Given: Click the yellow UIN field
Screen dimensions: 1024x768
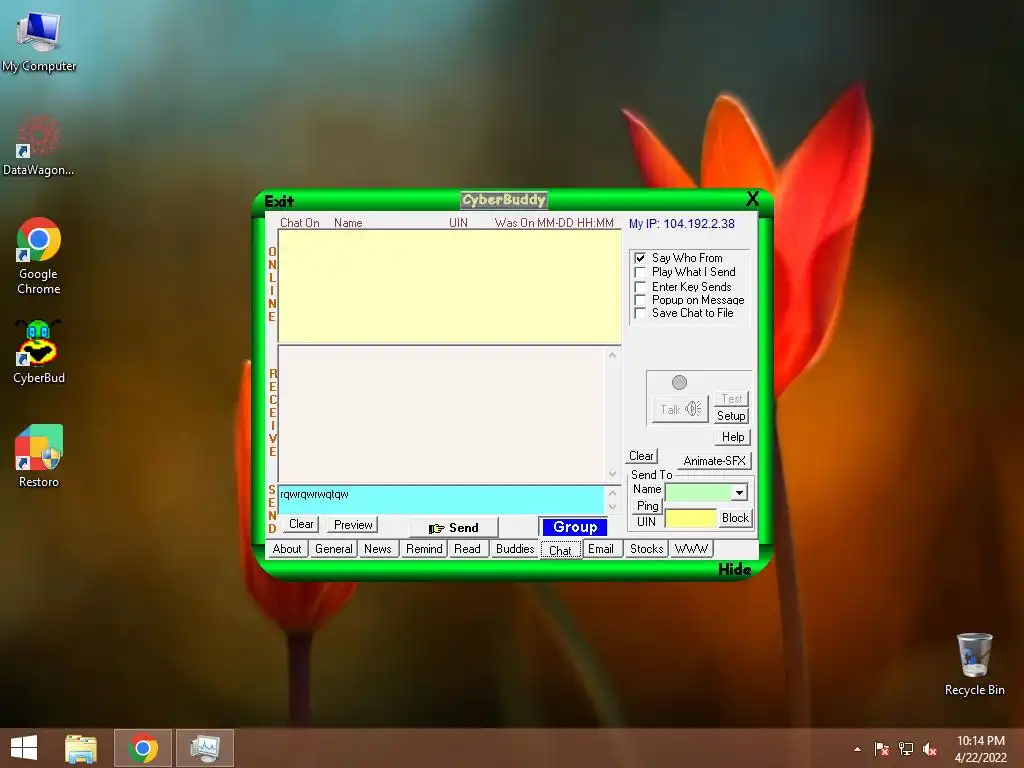Looking at the screenshot, I should click(x=690, y=519).
